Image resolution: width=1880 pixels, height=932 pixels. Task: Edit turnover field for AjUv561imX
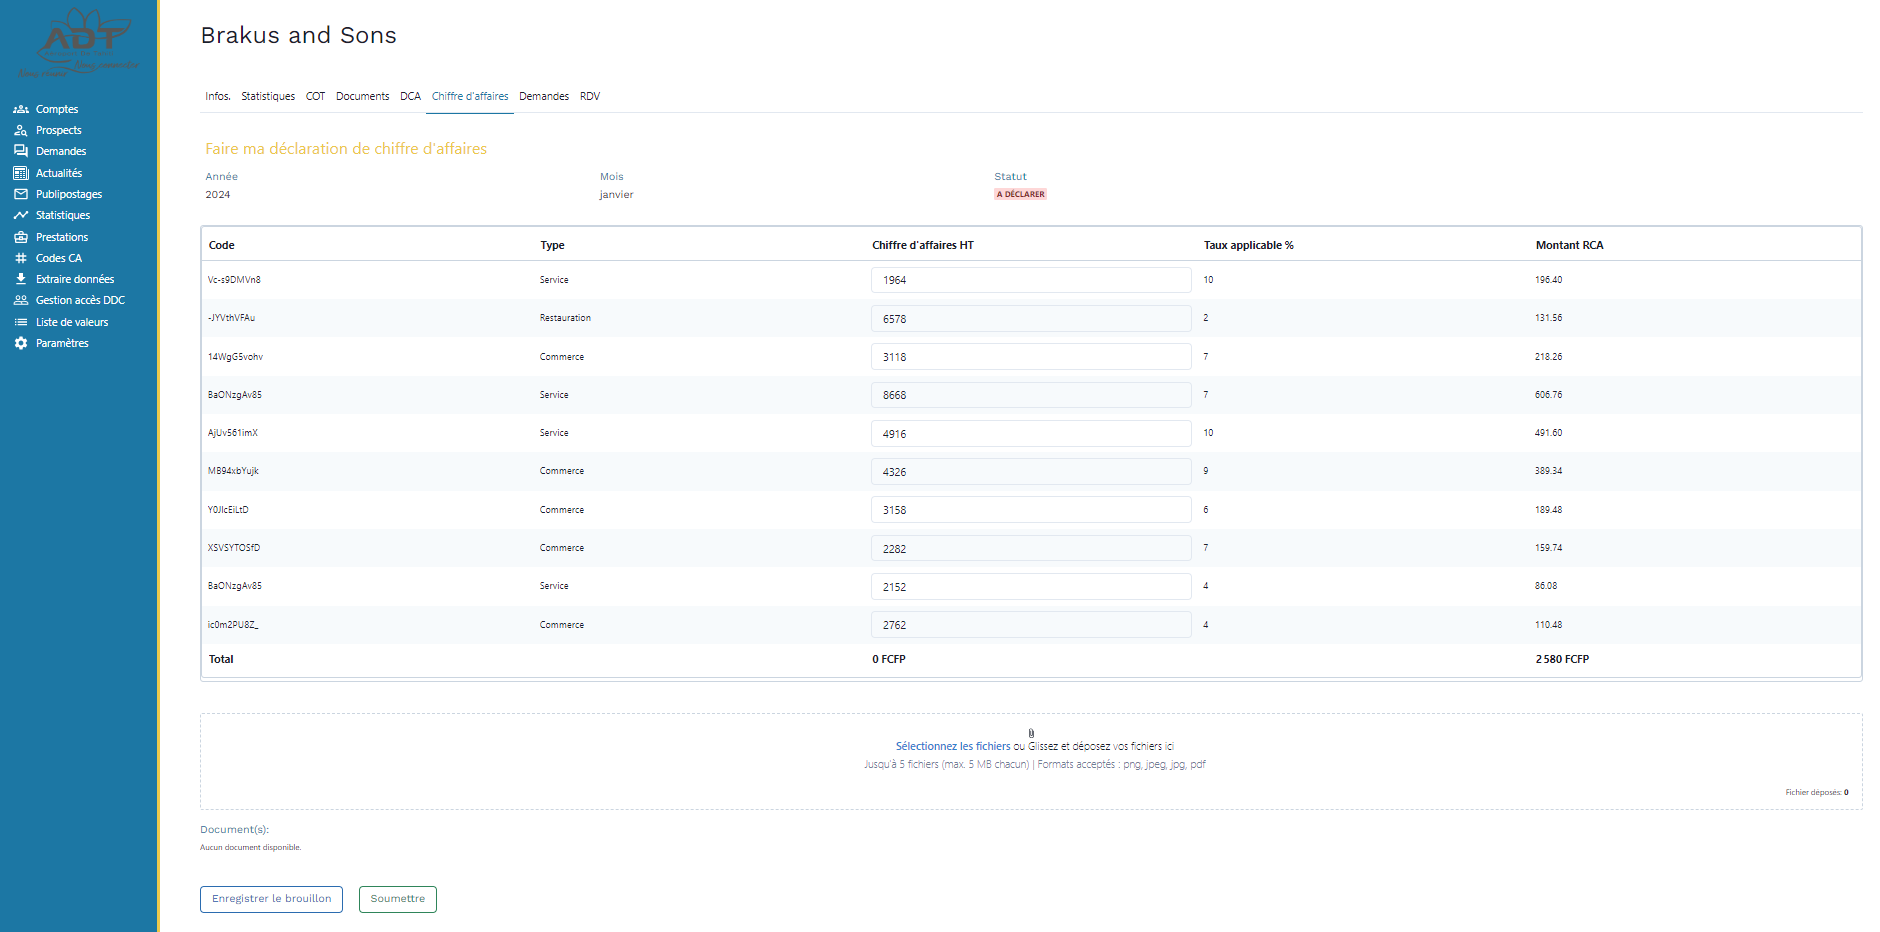pos(1031,433)
